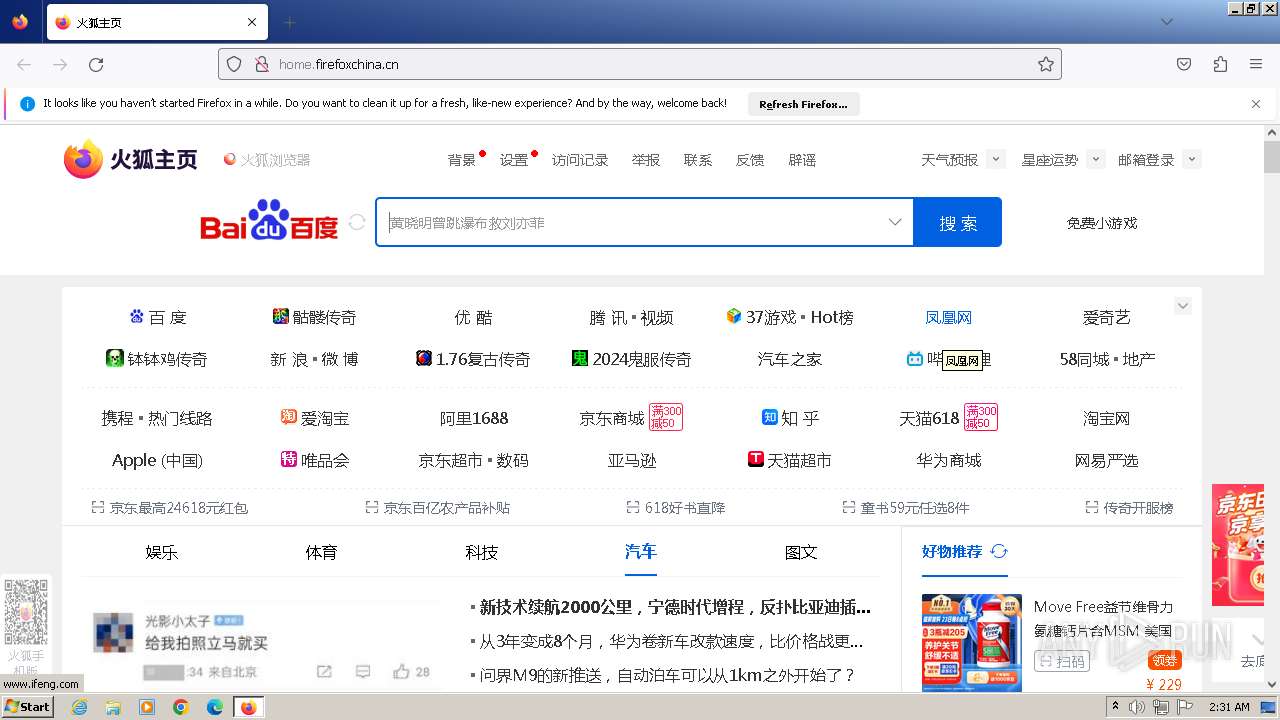Image resolution: width=1280 pixels, height=720 pixels.
Task: Expand the 邮箱登录 dropdown
Action: [1191, 160]
